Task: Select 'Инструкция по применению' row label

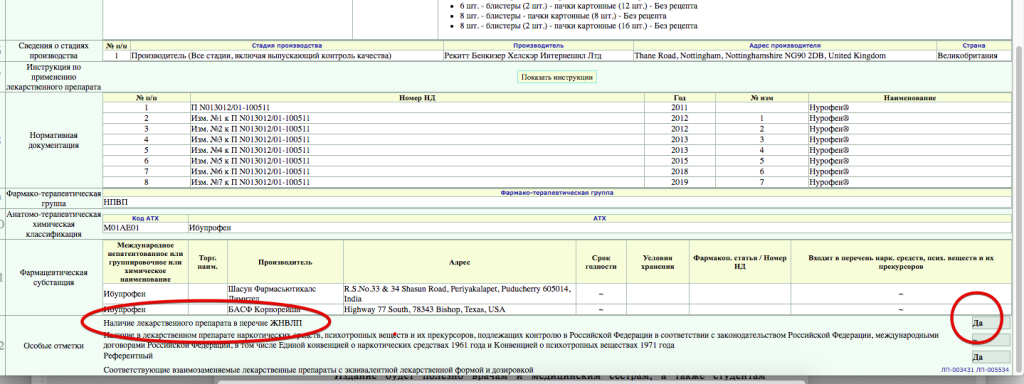Action: point(54,76)
